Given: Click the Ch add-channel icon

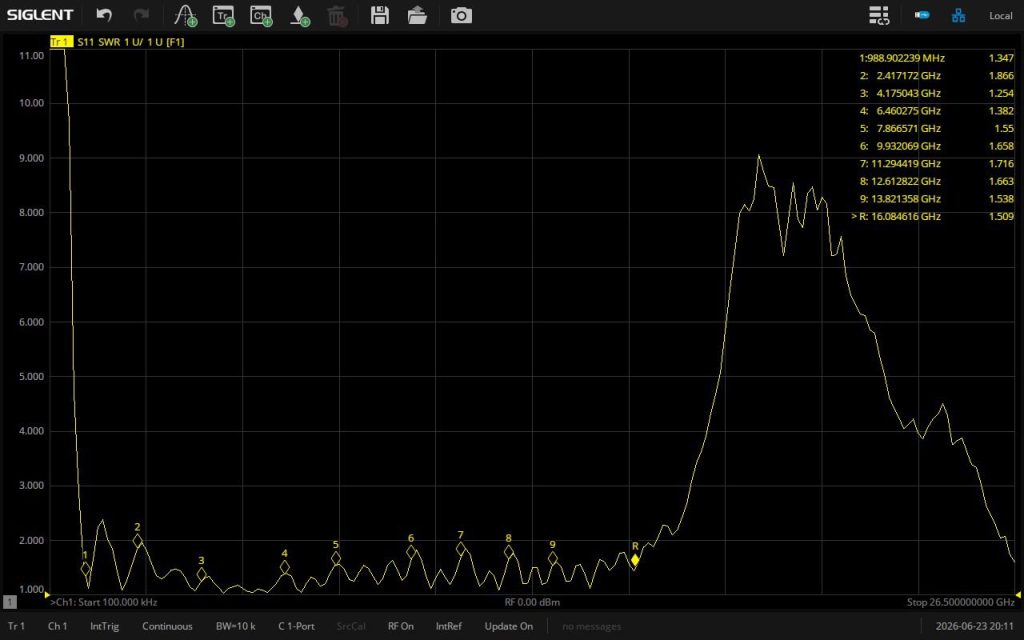Looking at the screenshot, I should click(261, 15).
